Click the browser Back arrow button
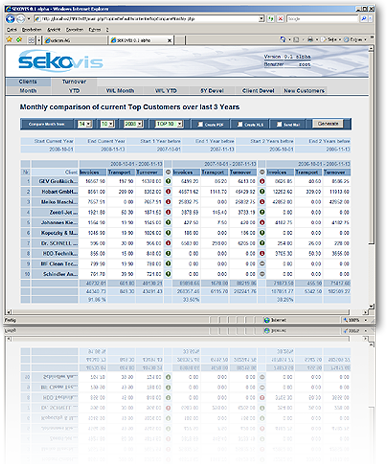Viewport: 390px width, 464px height. [x=10, y=19]
